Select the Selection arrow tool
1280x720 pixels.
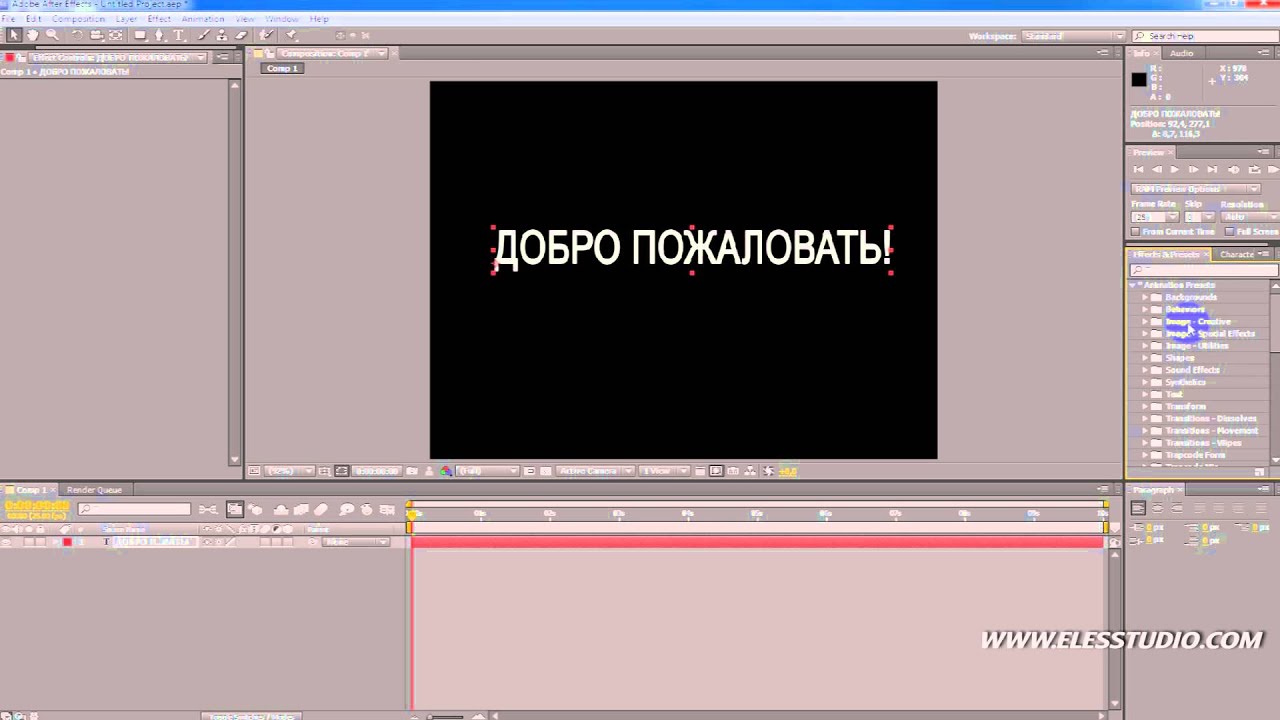click(14, 35)
